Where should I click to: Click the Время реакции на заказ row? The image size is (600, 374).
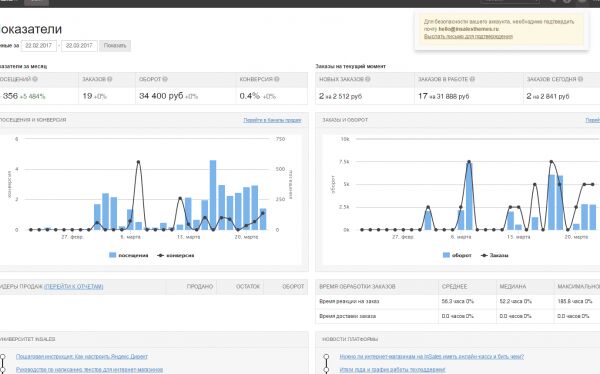click(458, 302)
